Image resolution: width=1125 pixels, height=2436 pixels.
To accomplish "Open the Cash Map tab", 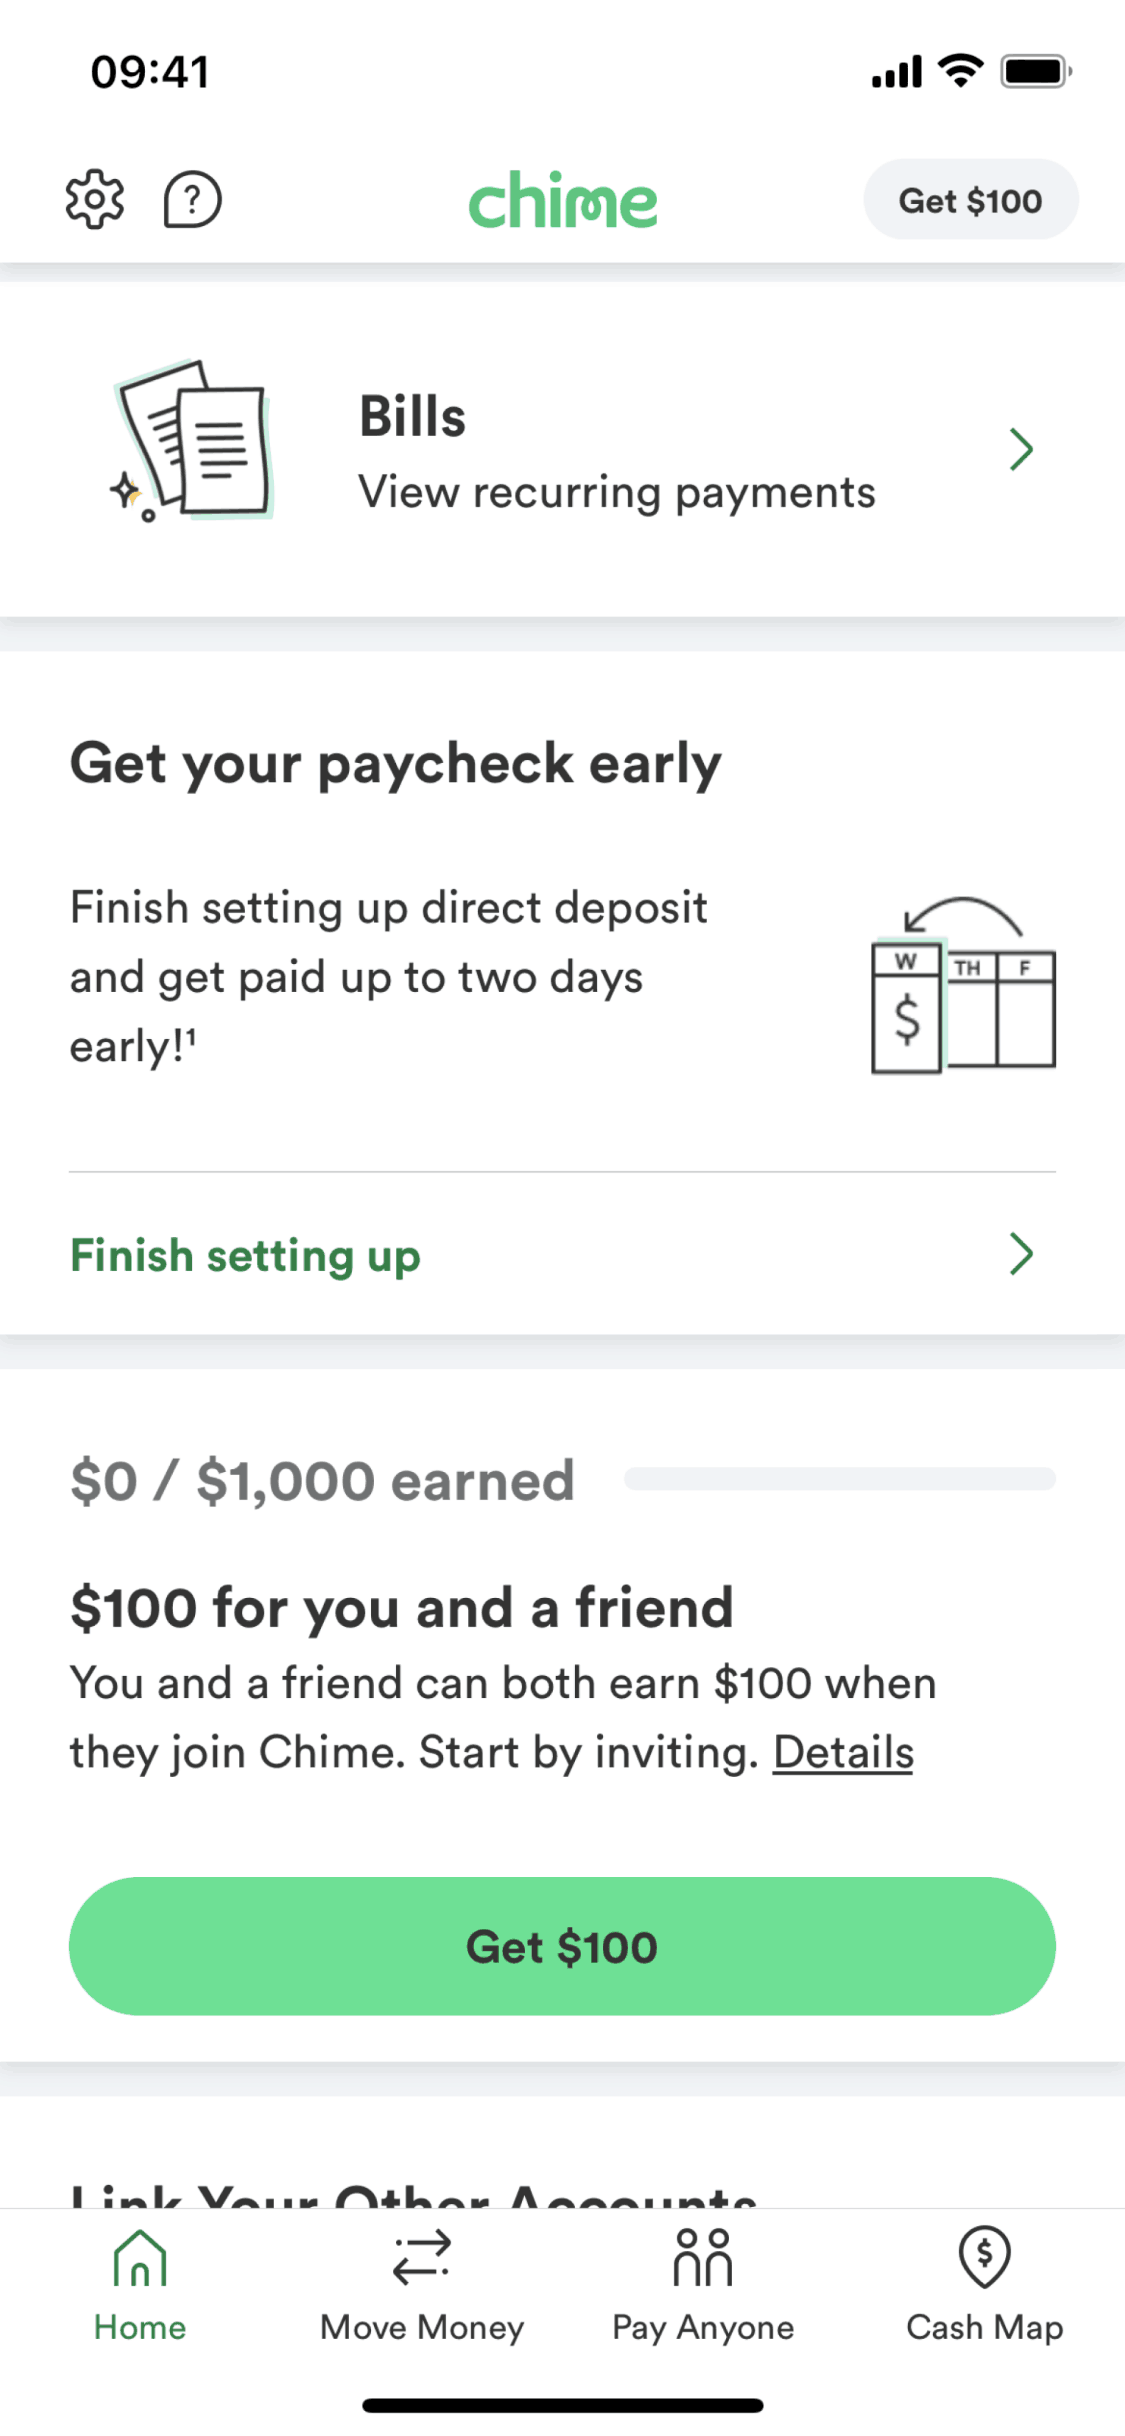I will point(984,2284).
